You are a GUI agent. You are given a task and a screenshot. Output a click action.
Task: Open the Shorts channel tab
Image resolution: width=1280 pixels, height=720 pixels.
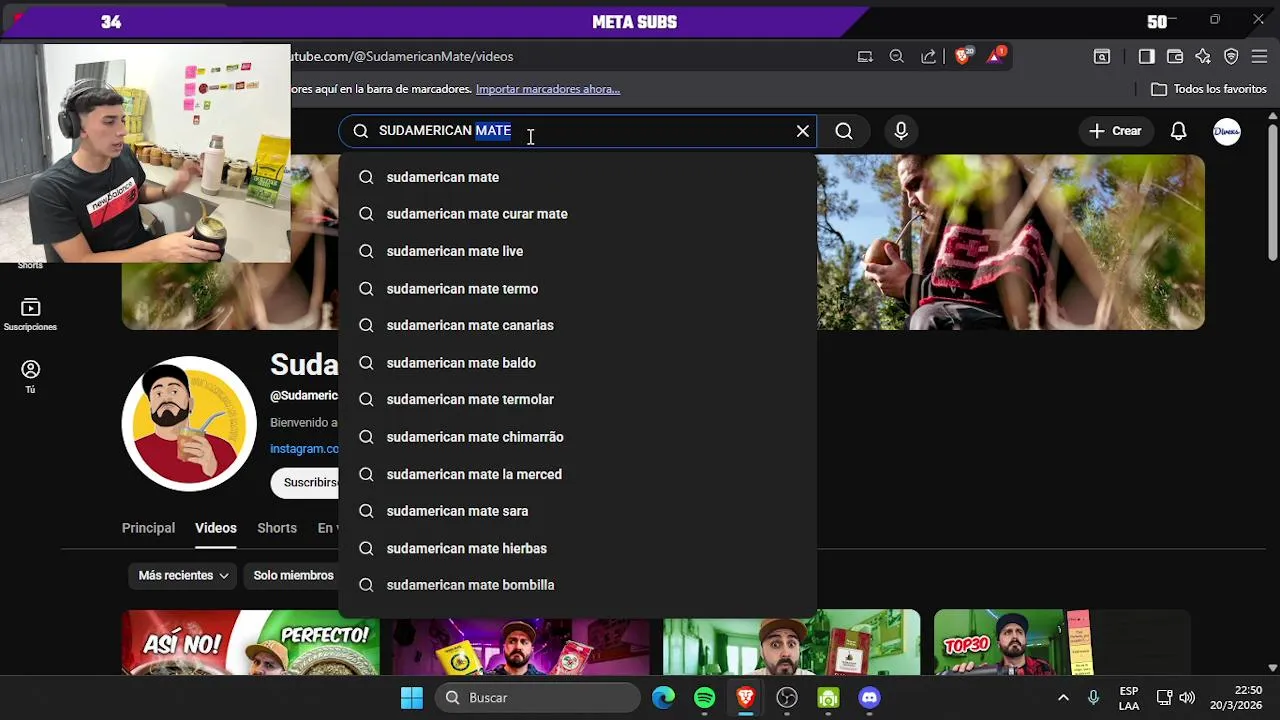pyautogui.click(x=277, y=528)
